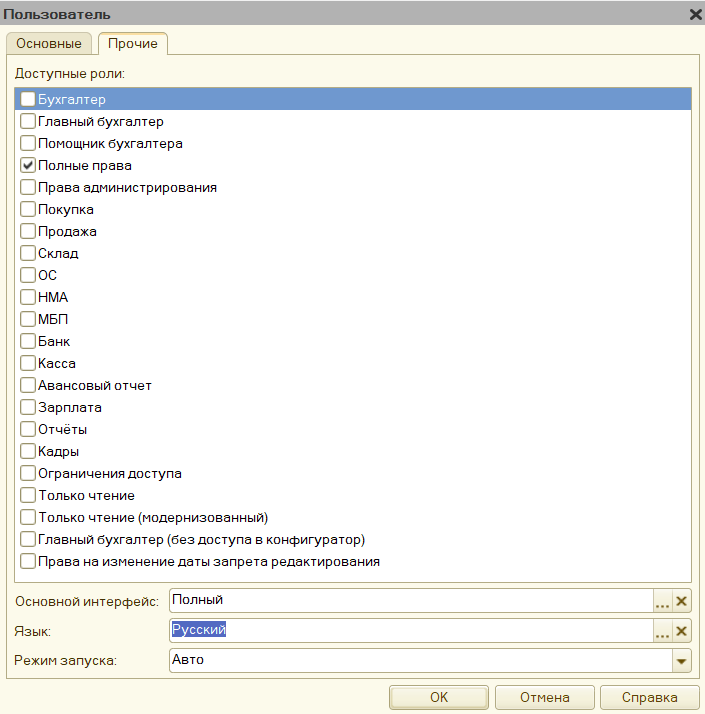Tick the Главный бухгалтер checkbox
705x714 pixels.
pyautogui.click(x=28, y=122)
